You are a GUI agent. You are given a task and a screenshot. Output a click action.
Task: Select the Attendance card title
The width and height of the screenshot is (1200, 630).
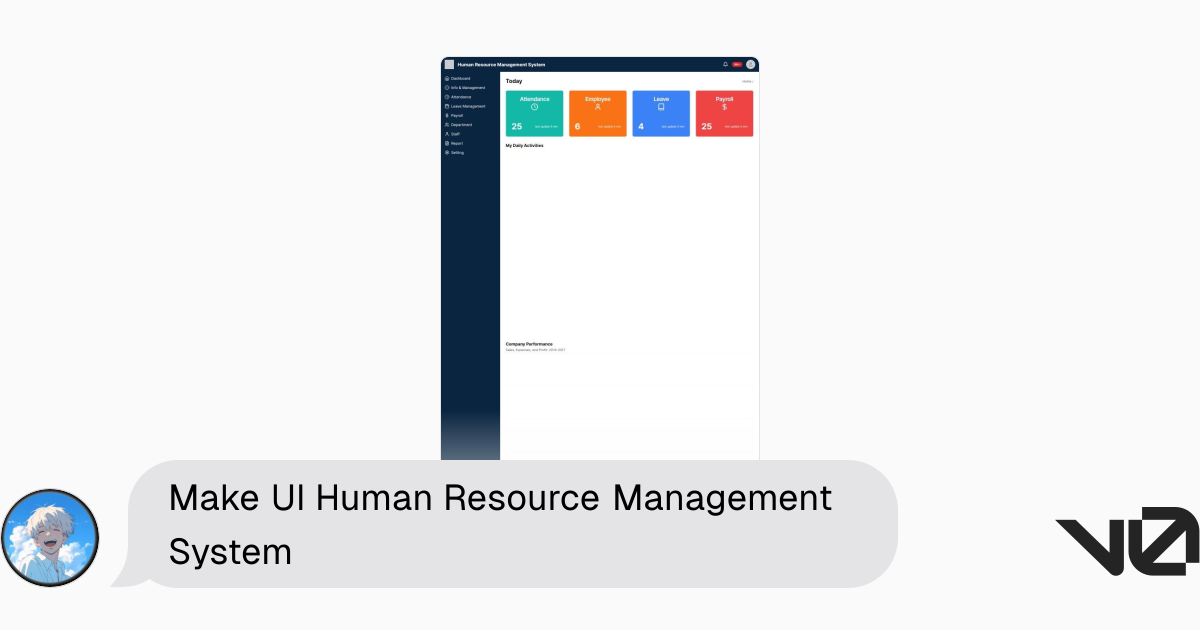[x=535, y=99]
